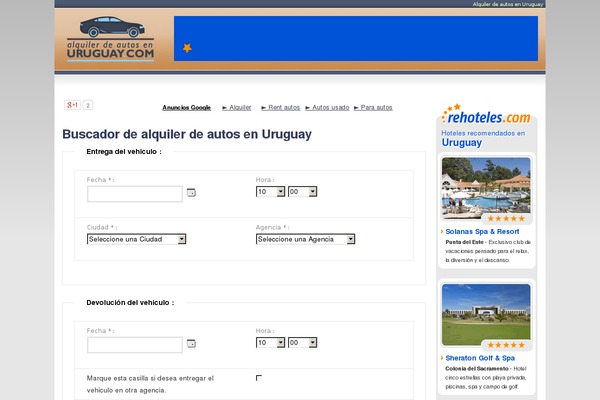Image resolution: width=600 pixels, height=400 pixels.
Task: Open the Rent autos ad link
Action: tap(280, 108)
